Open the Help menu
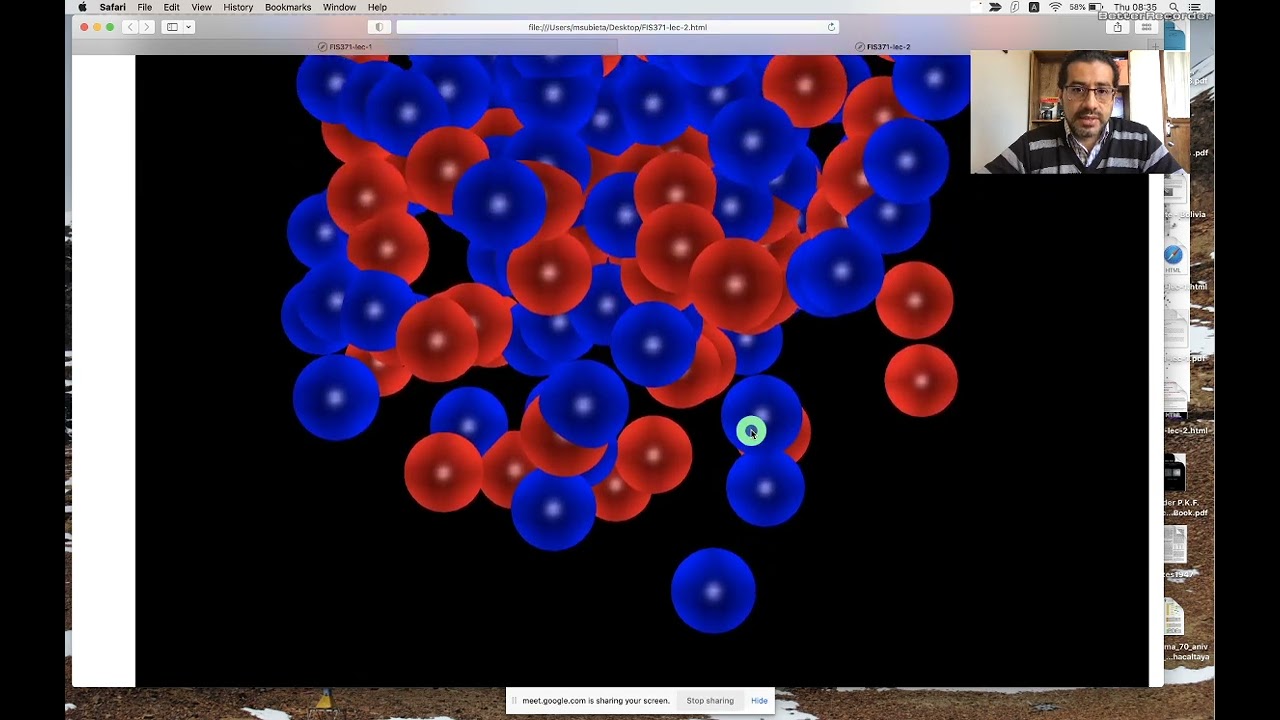Viewport: 1280px width, 720px height. 377,7
